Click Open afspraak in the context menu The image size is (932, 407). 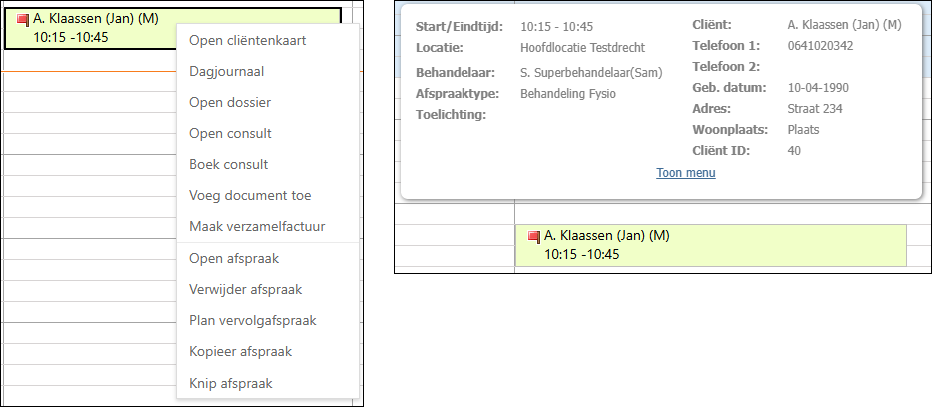point(233,259)
